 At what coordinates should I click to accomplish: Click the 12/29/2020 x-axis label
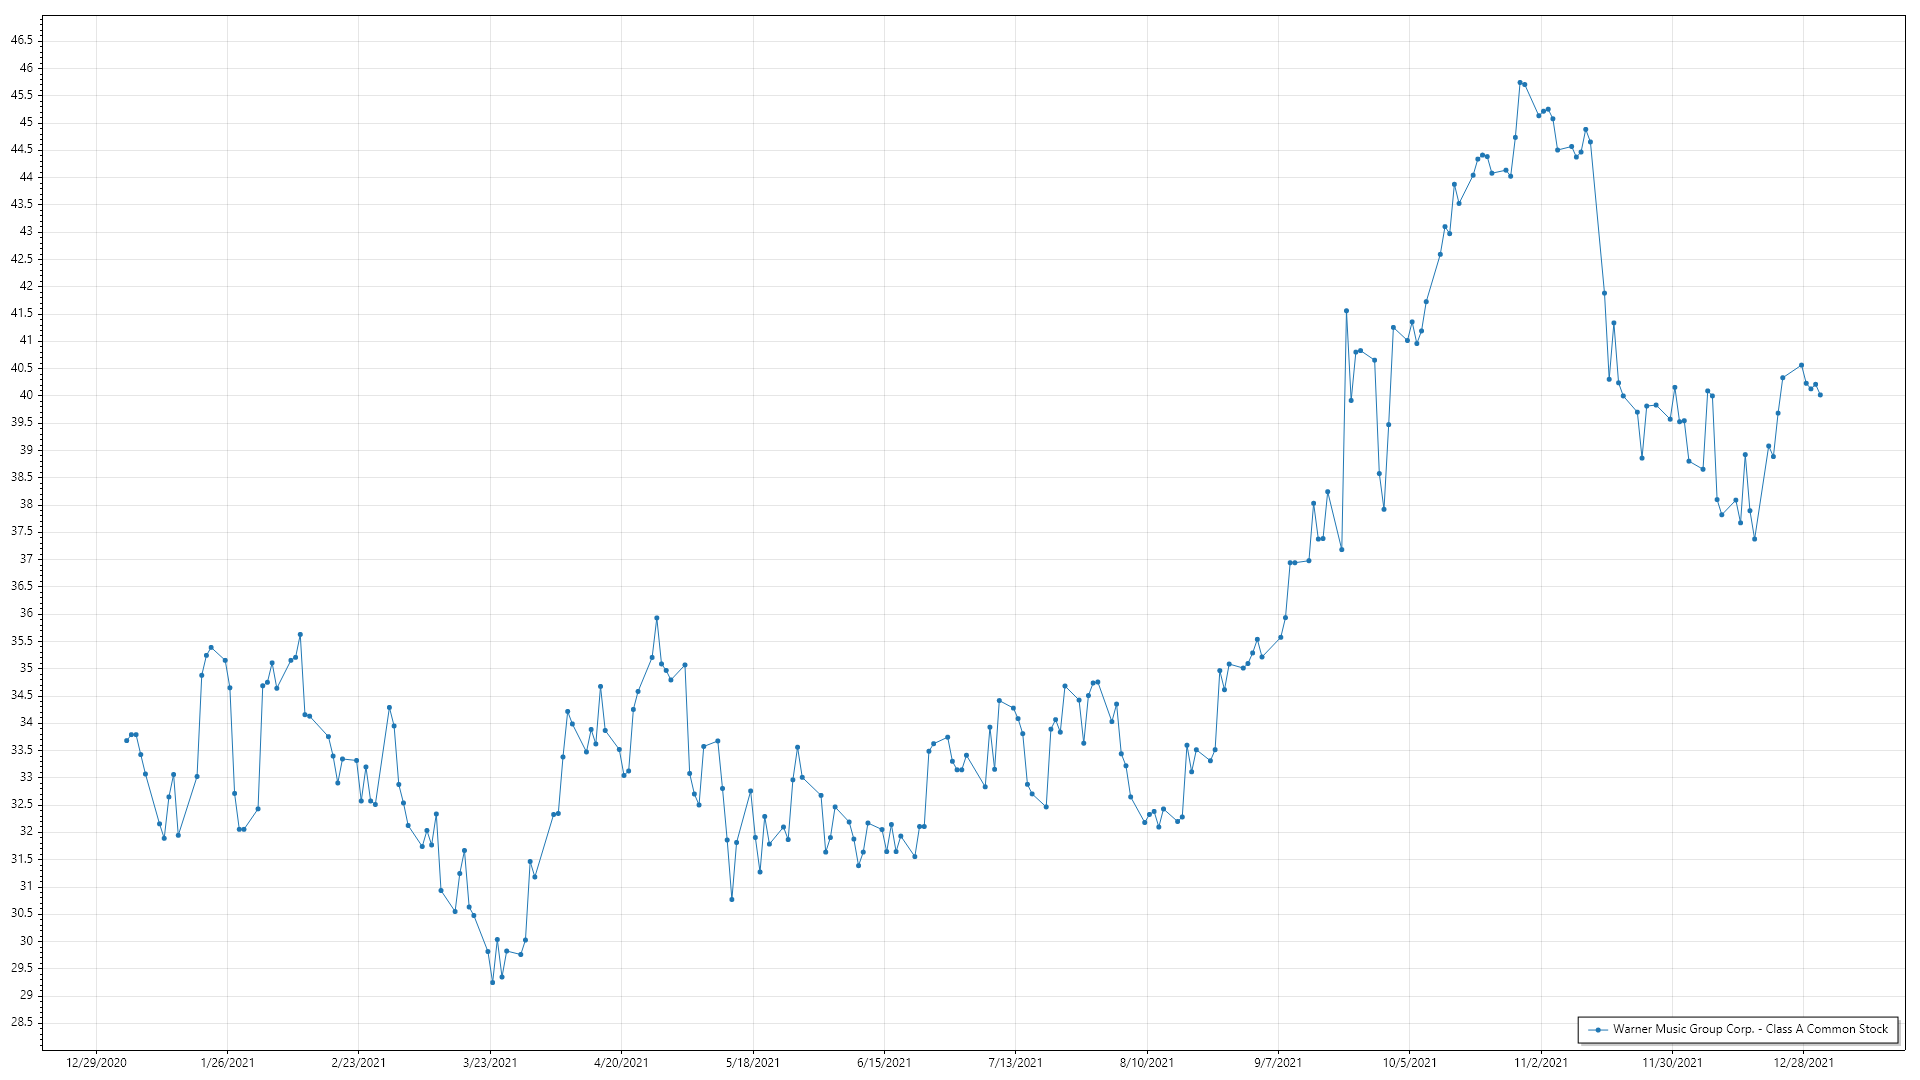click(96, 1063)
